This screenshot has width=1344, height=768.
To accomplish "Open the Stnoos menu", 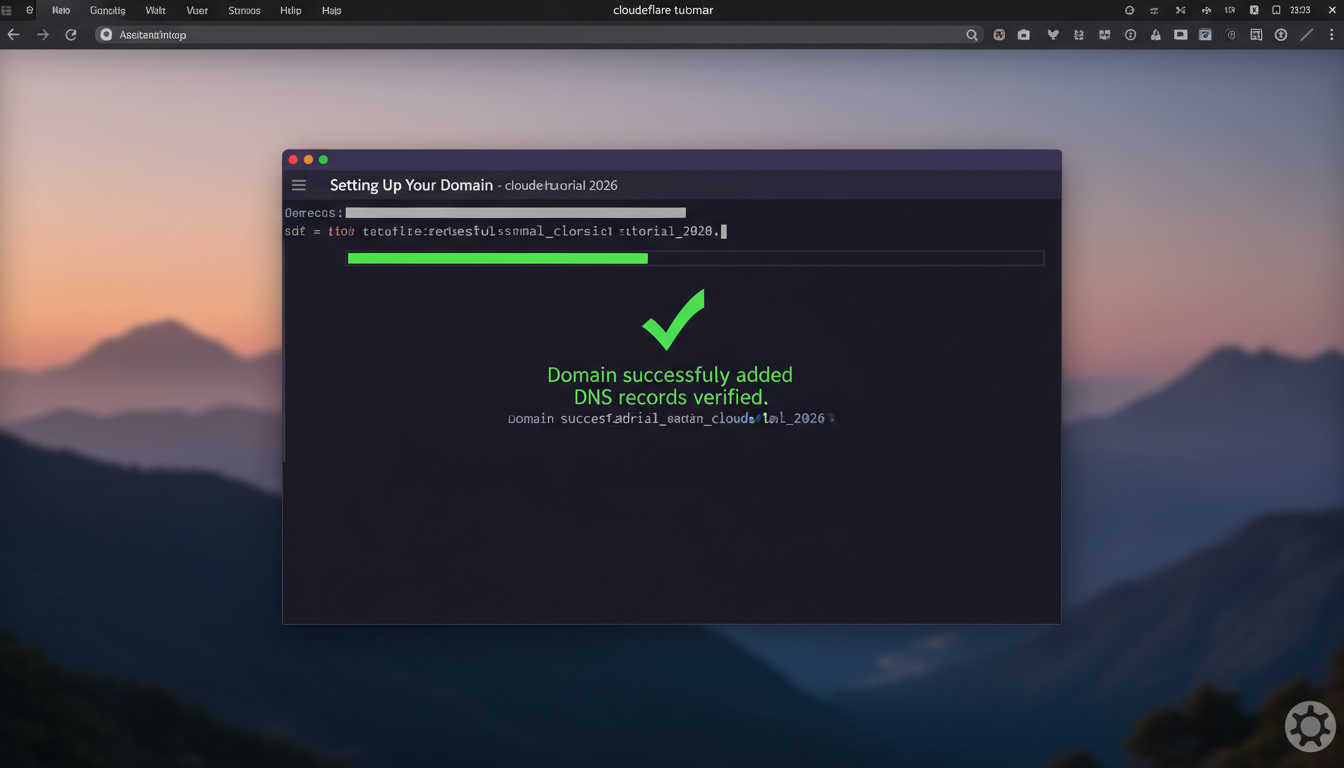I will (x=244, y=10).
